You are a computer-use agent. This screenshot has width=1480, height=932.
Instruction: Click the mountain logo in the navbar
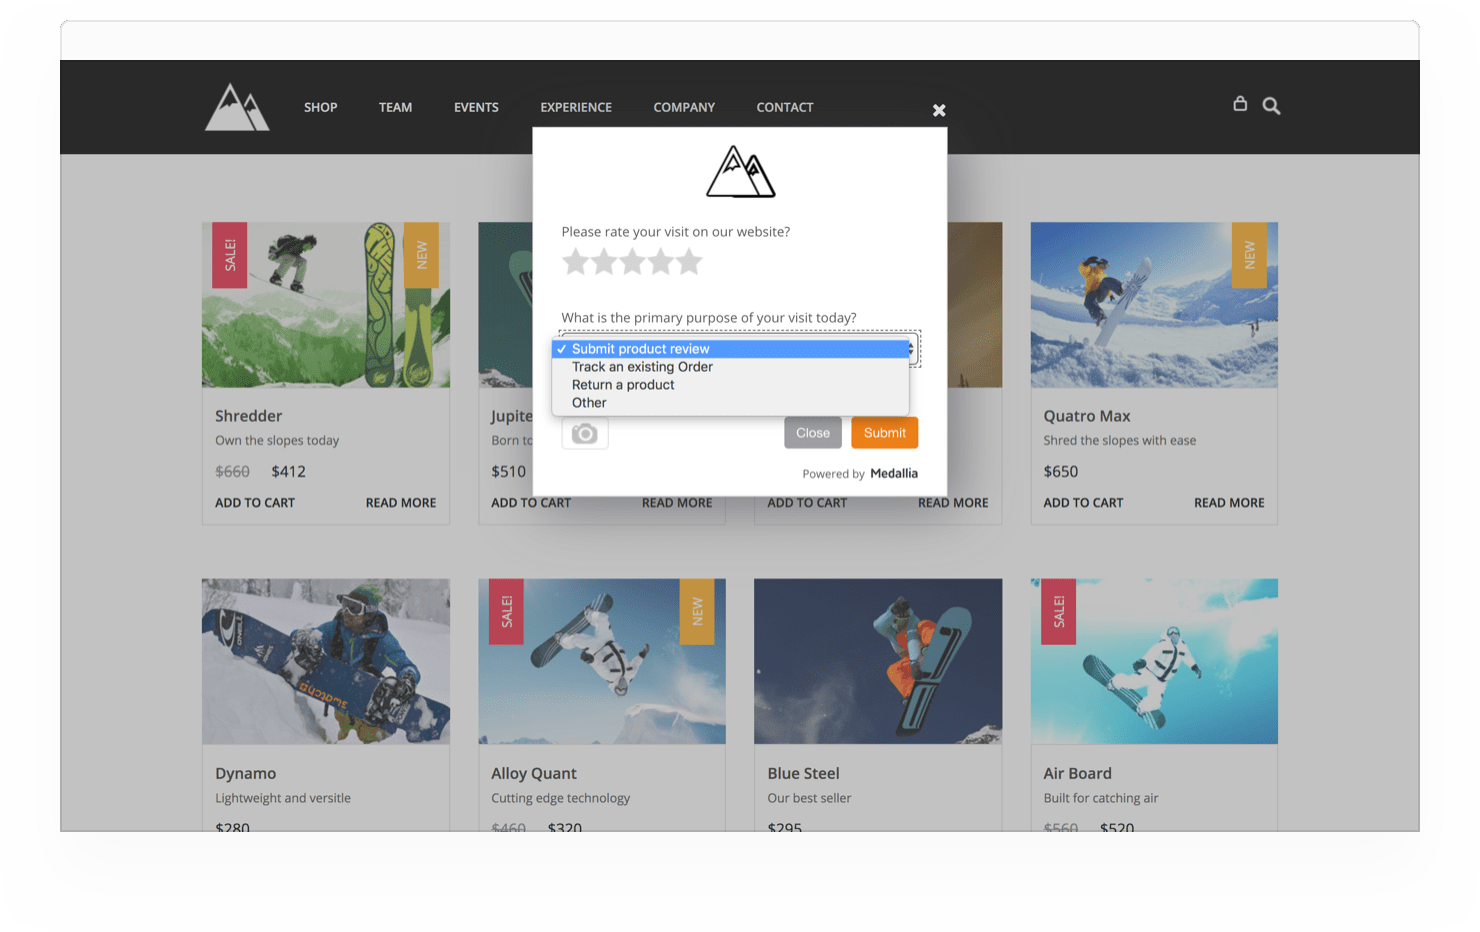236,107
